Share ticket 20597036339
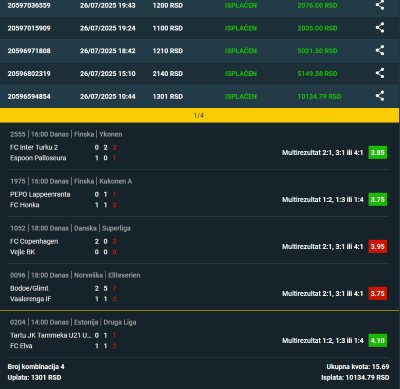 point(380,5)
